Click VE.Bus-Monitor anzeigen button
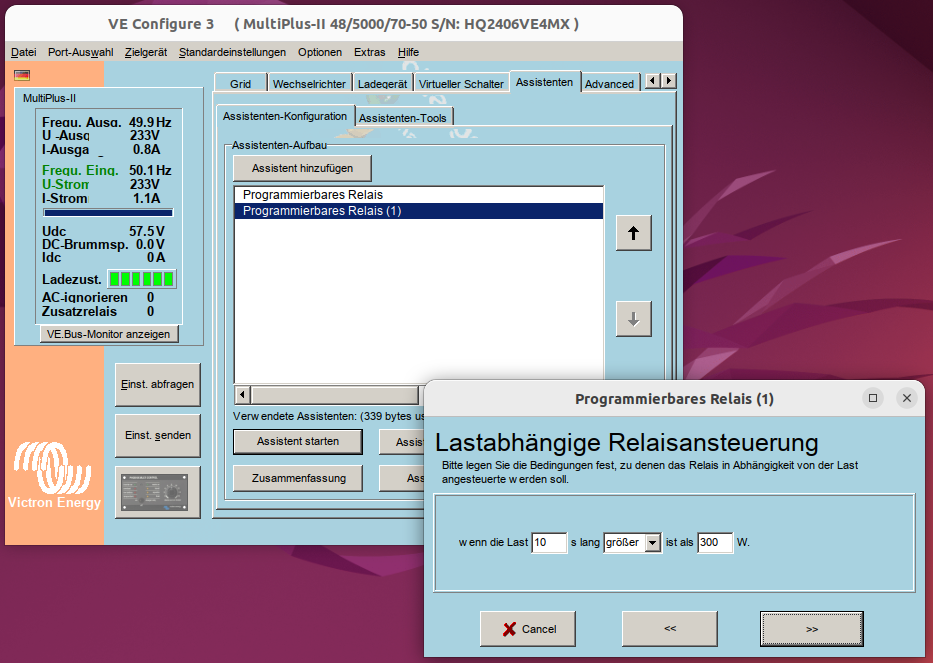Viewport: 933px width, 663px height. click(x=108, y=334)
